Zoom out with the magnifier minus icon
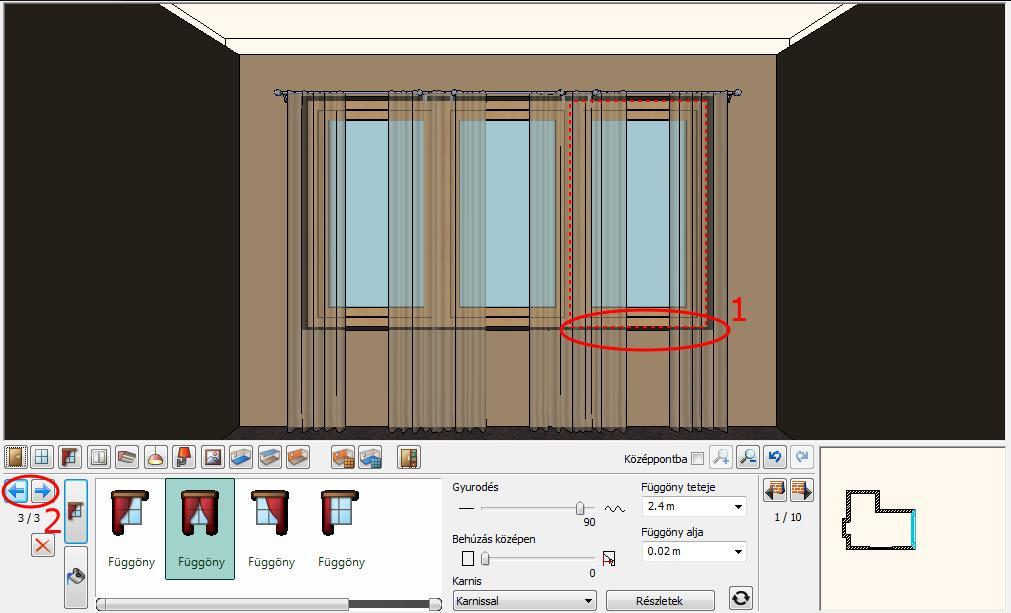The image size is (1011, 613). click(748, 458)
